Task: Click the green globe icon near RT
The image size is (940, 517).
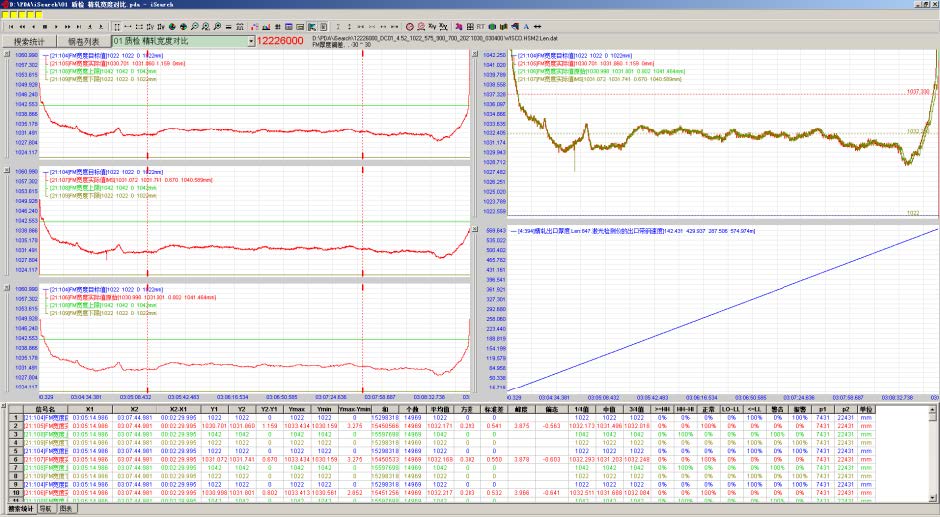Action: 492,27
